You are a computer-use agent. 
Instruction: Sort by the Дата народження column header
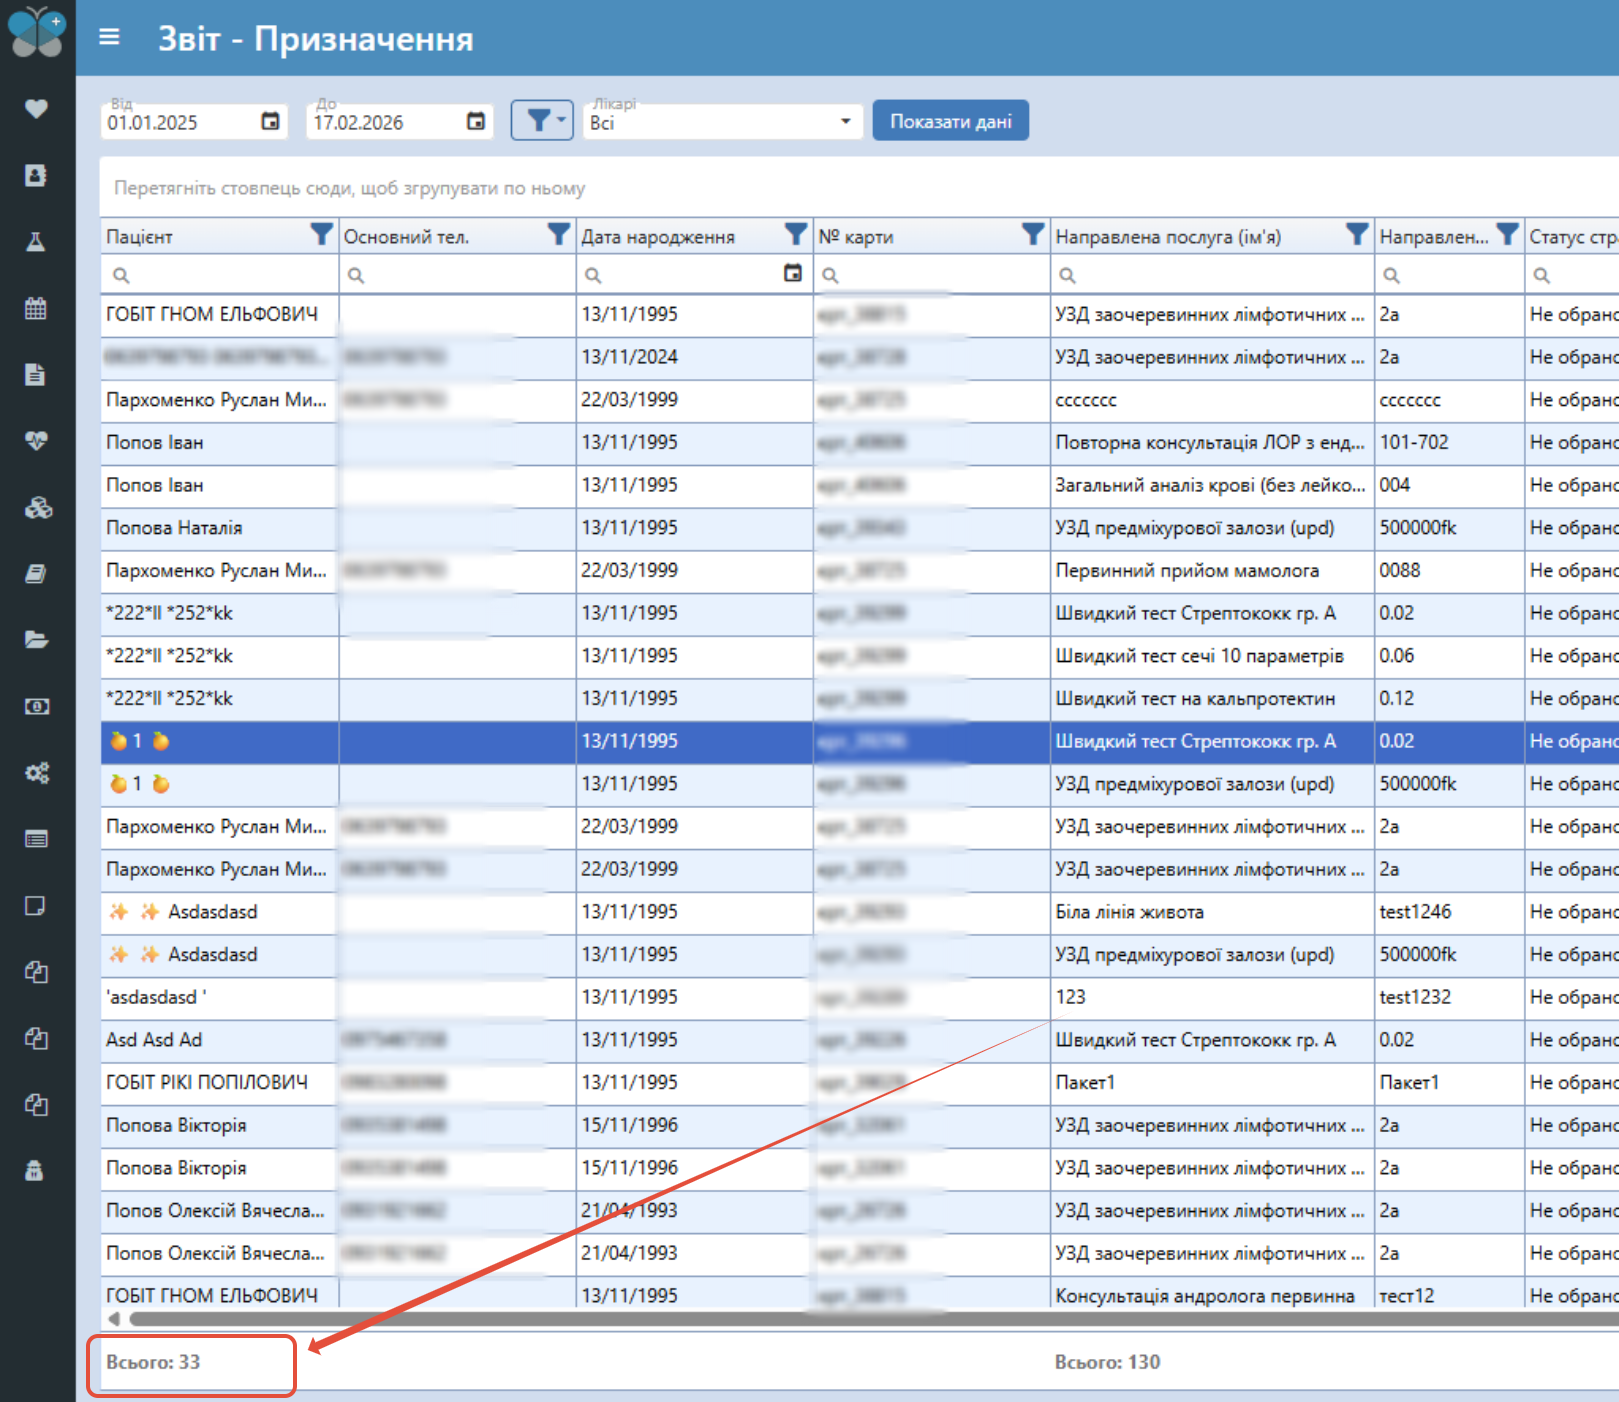click(658, 237)
